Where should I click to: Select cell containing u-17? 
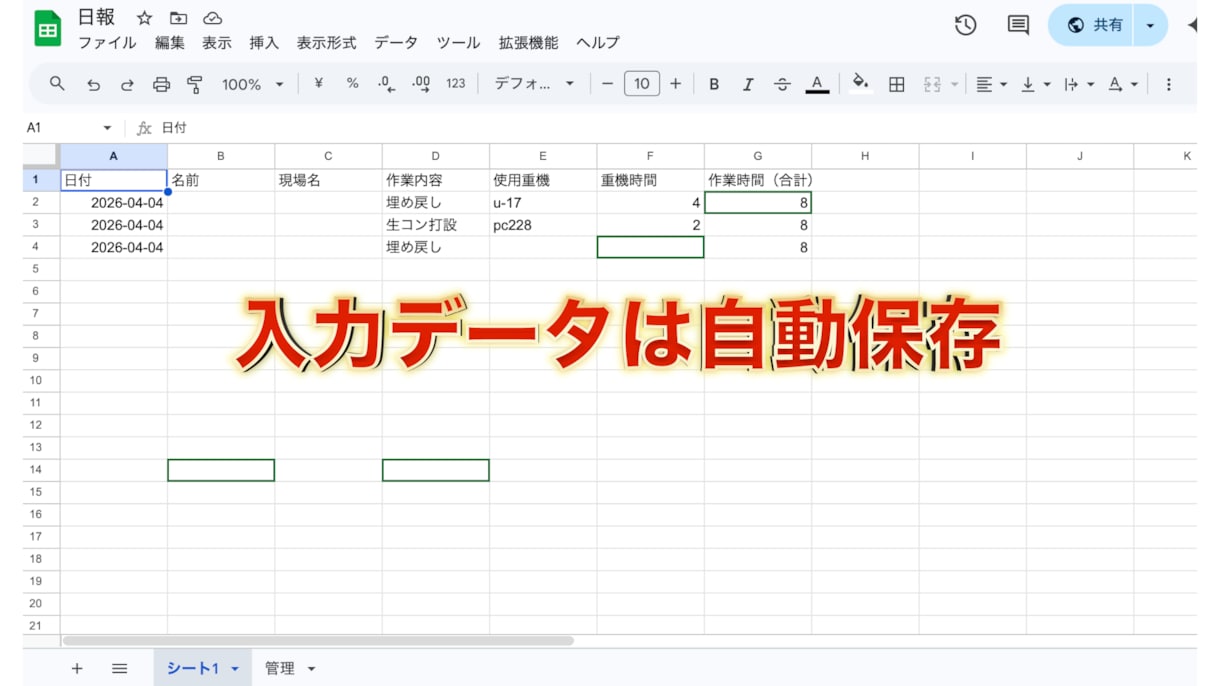[543, 203]
